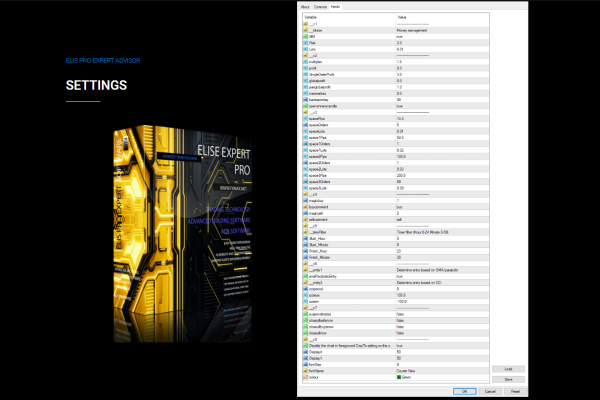
Task: Click the Save button
Action: (508, 379)
